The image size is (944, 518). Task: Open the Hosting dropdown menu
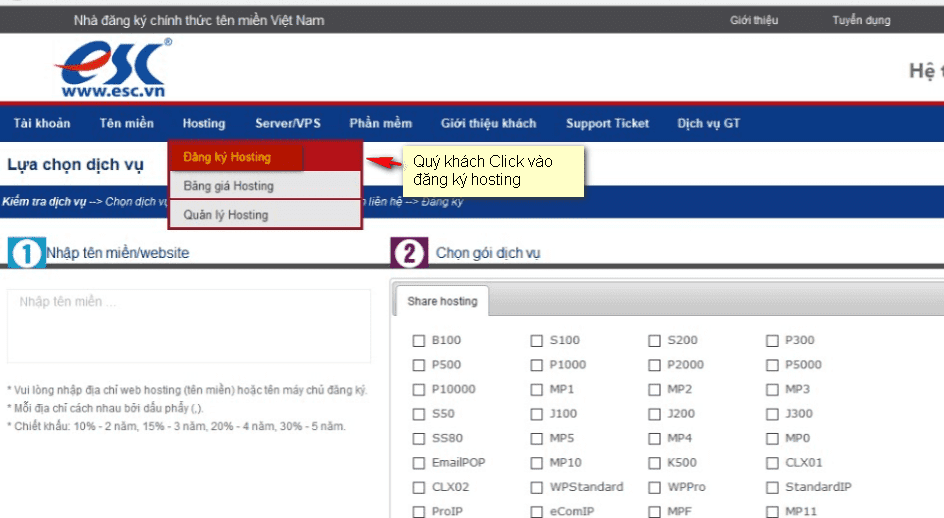pyautogui.click(x=204, y=123)
